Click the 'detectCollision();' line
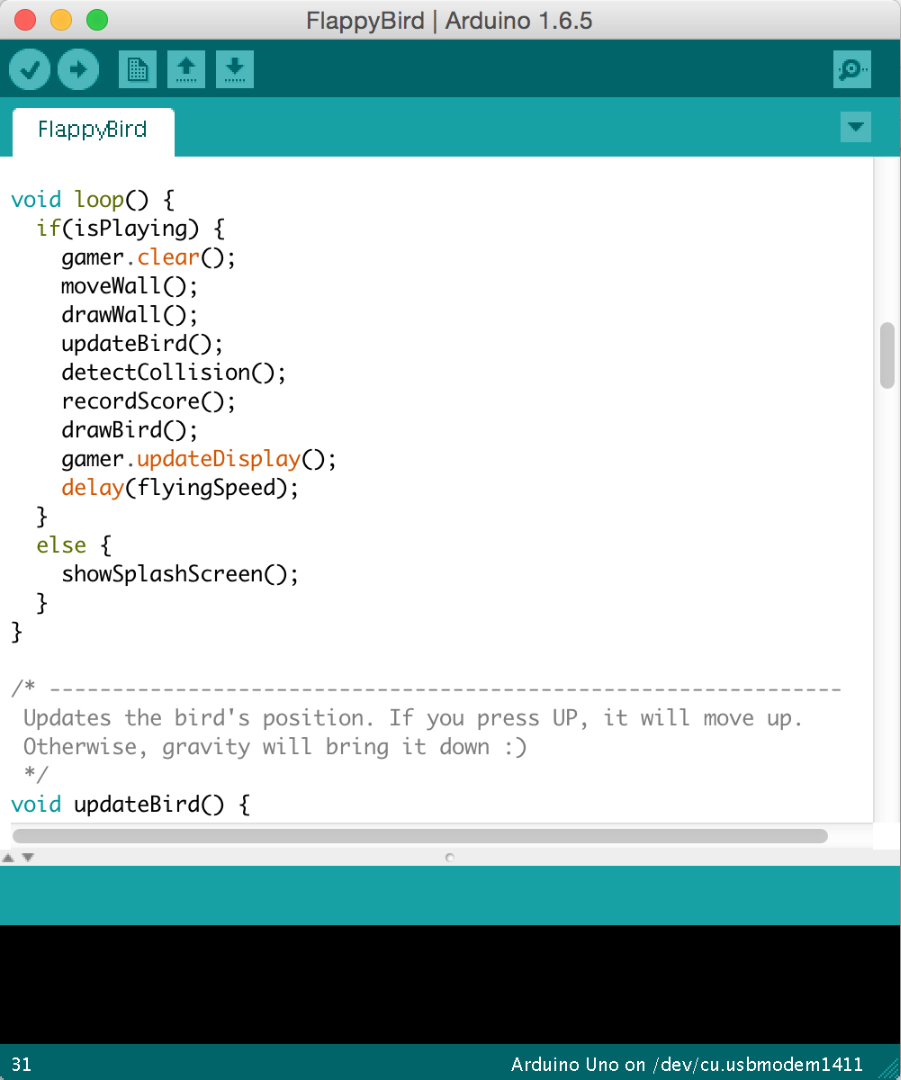The image size is (901, 1080). pos(174,373)
